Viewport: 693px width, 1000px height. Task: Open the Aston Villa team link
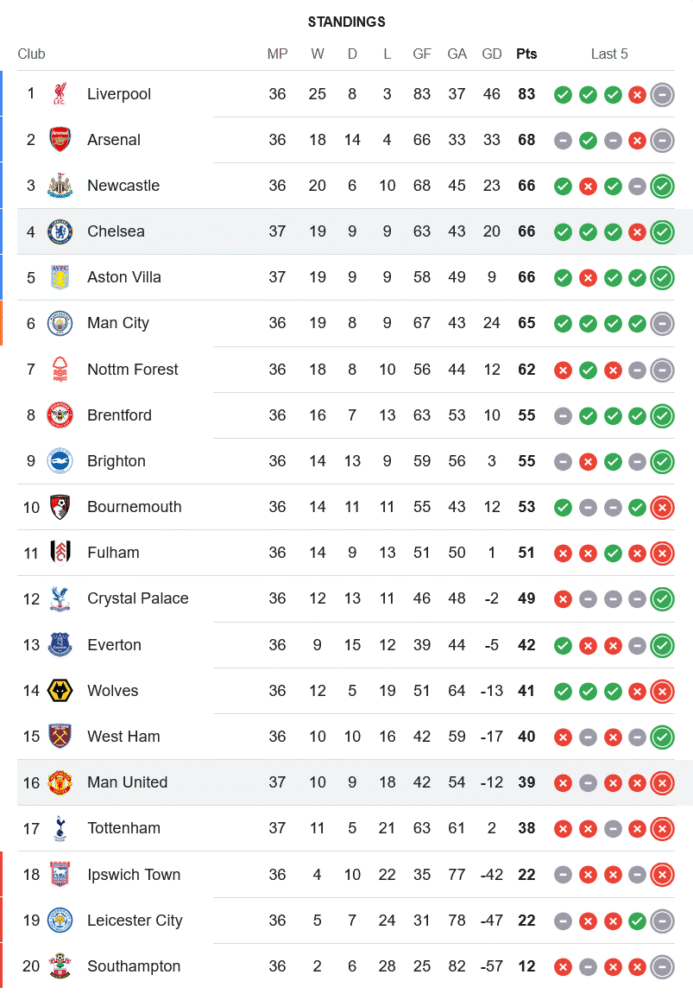pos(124,277)
